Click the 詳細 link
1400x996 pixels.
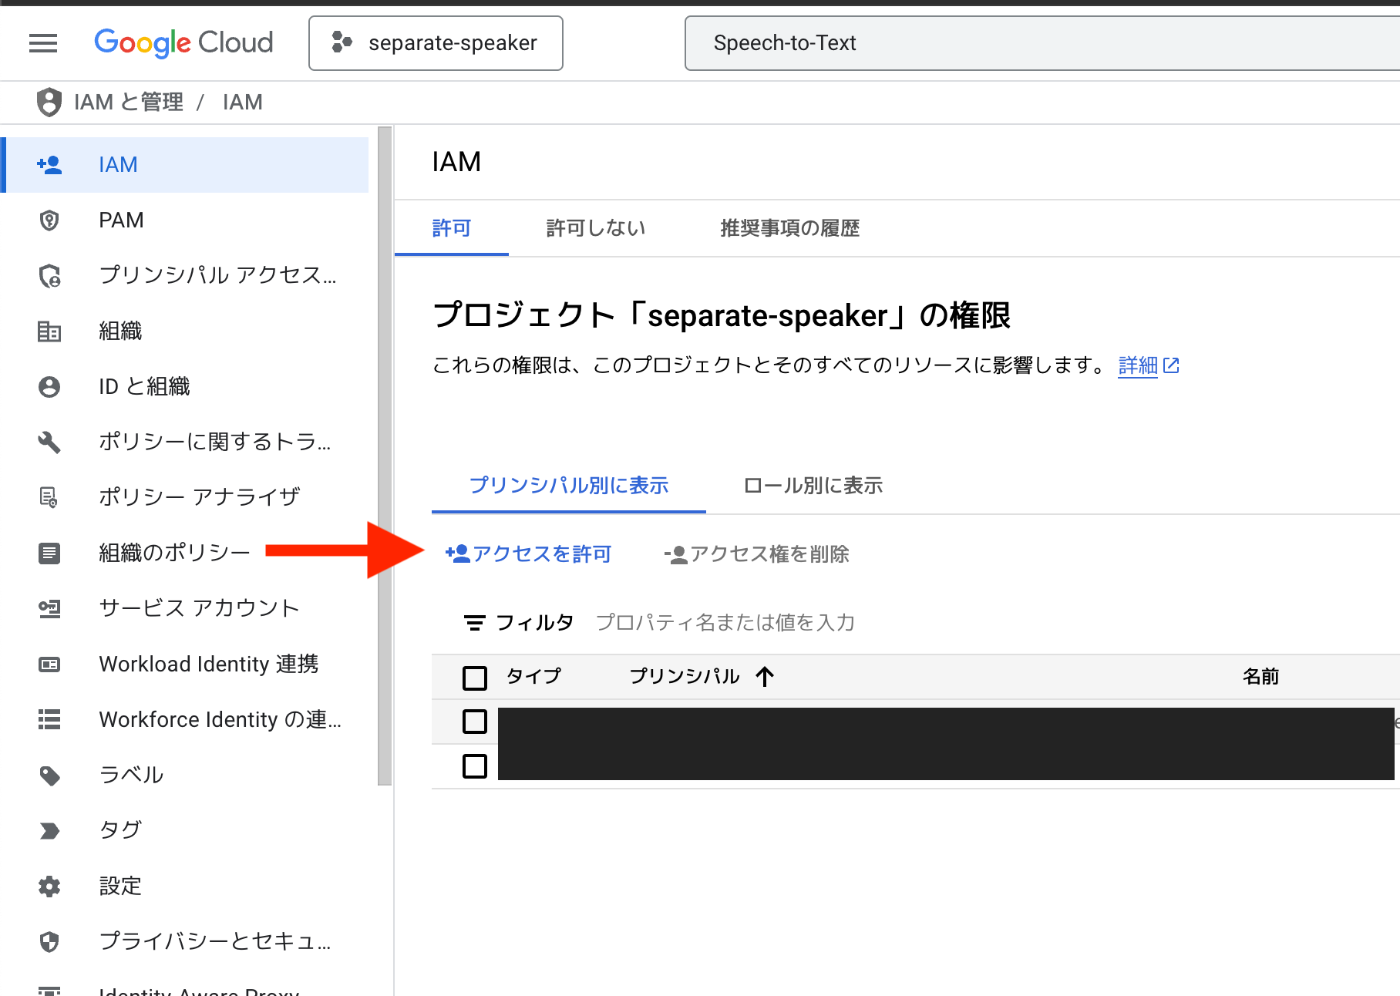pyautogui.click(x=1138, y=366)
